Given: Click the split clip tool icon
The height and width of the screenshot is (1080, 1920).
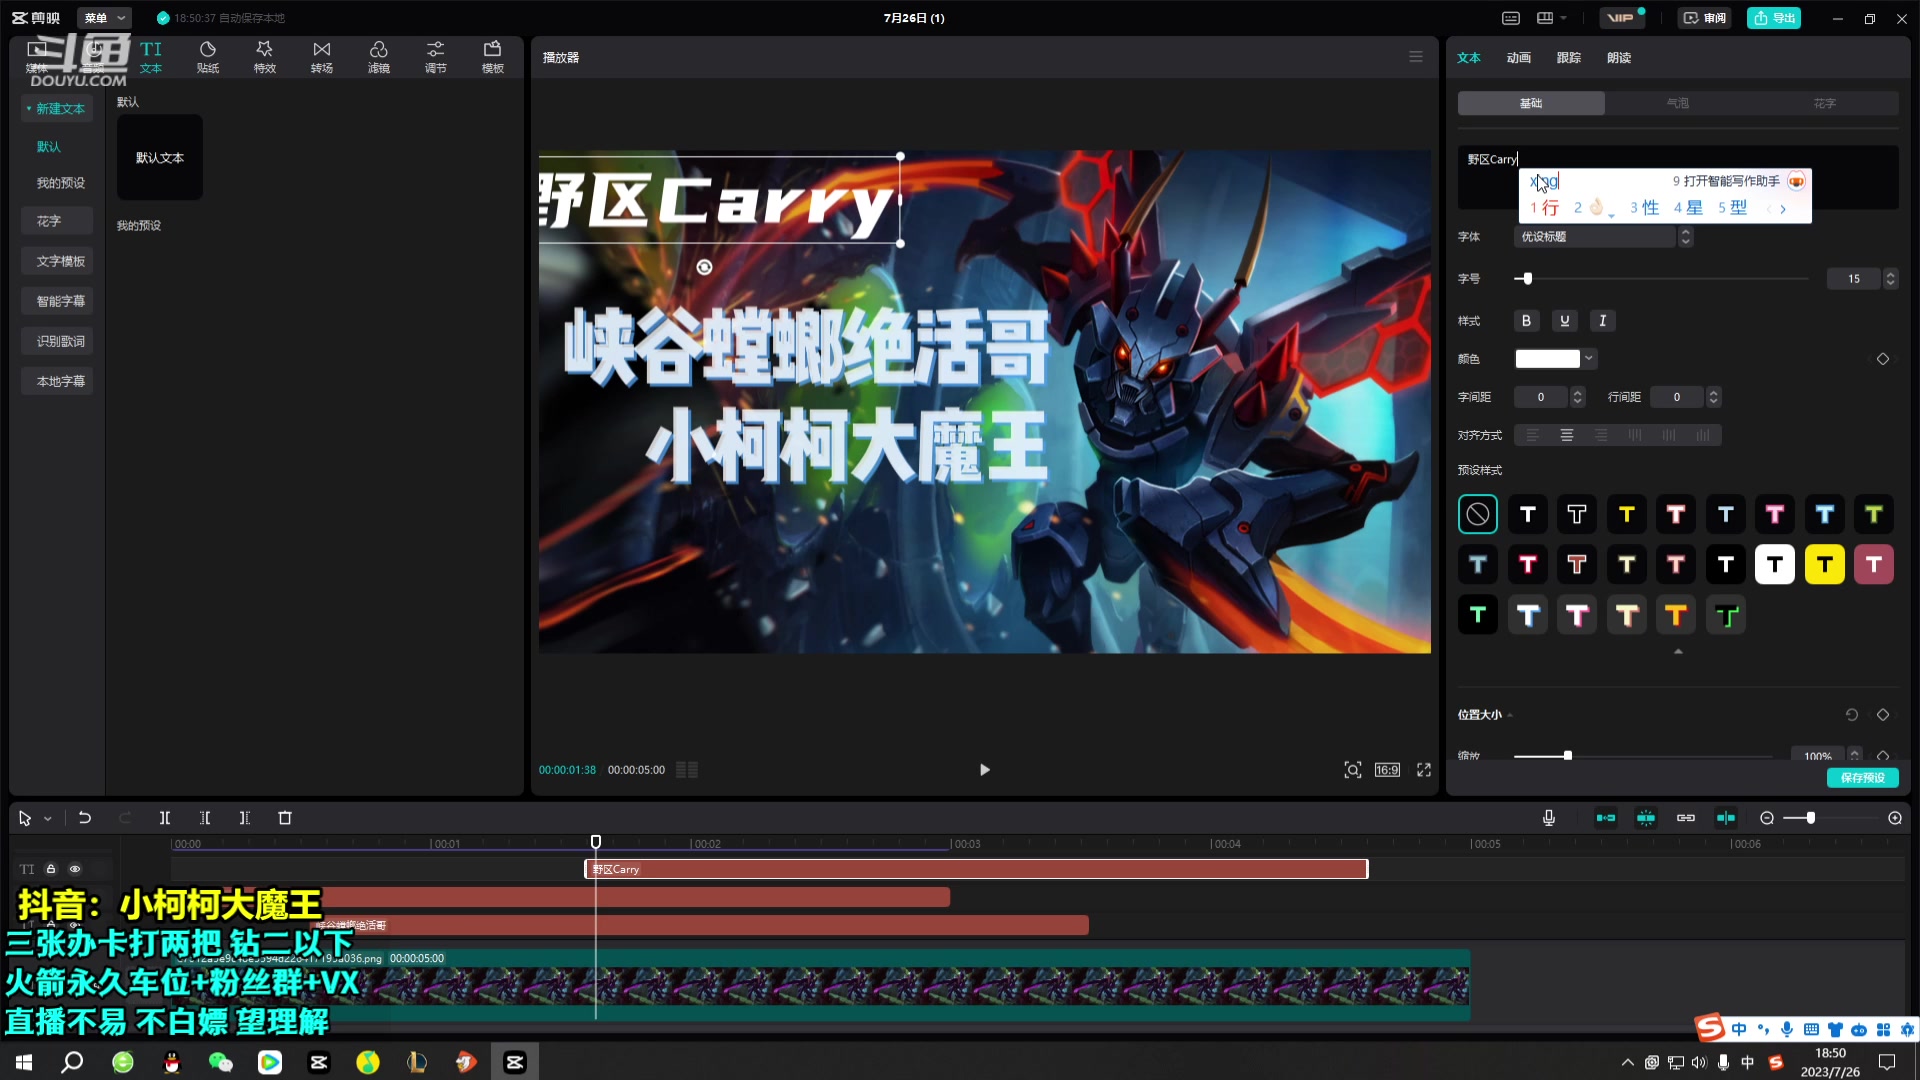Looking at the screenshot, I should tap(165, 818).
